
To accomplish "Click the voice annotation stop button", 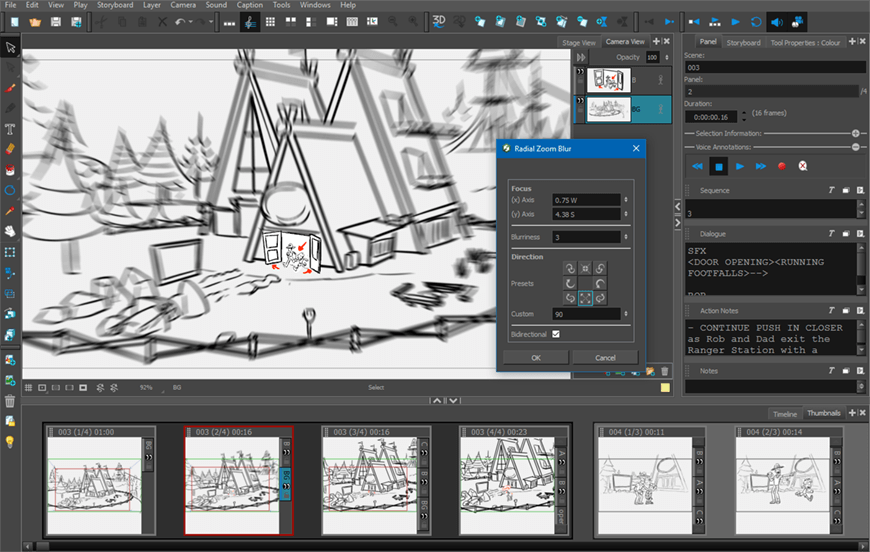I will point(719,166).
